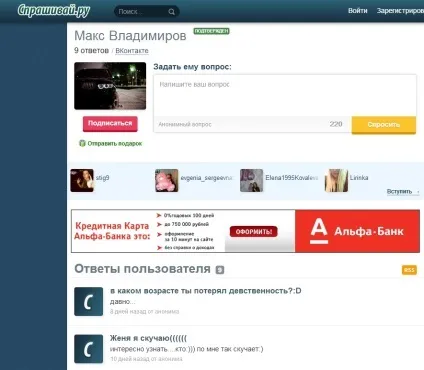Click the Макс Владимиров profile name
The height and width of the screenshot is (370, 424).
coord(130,36)
